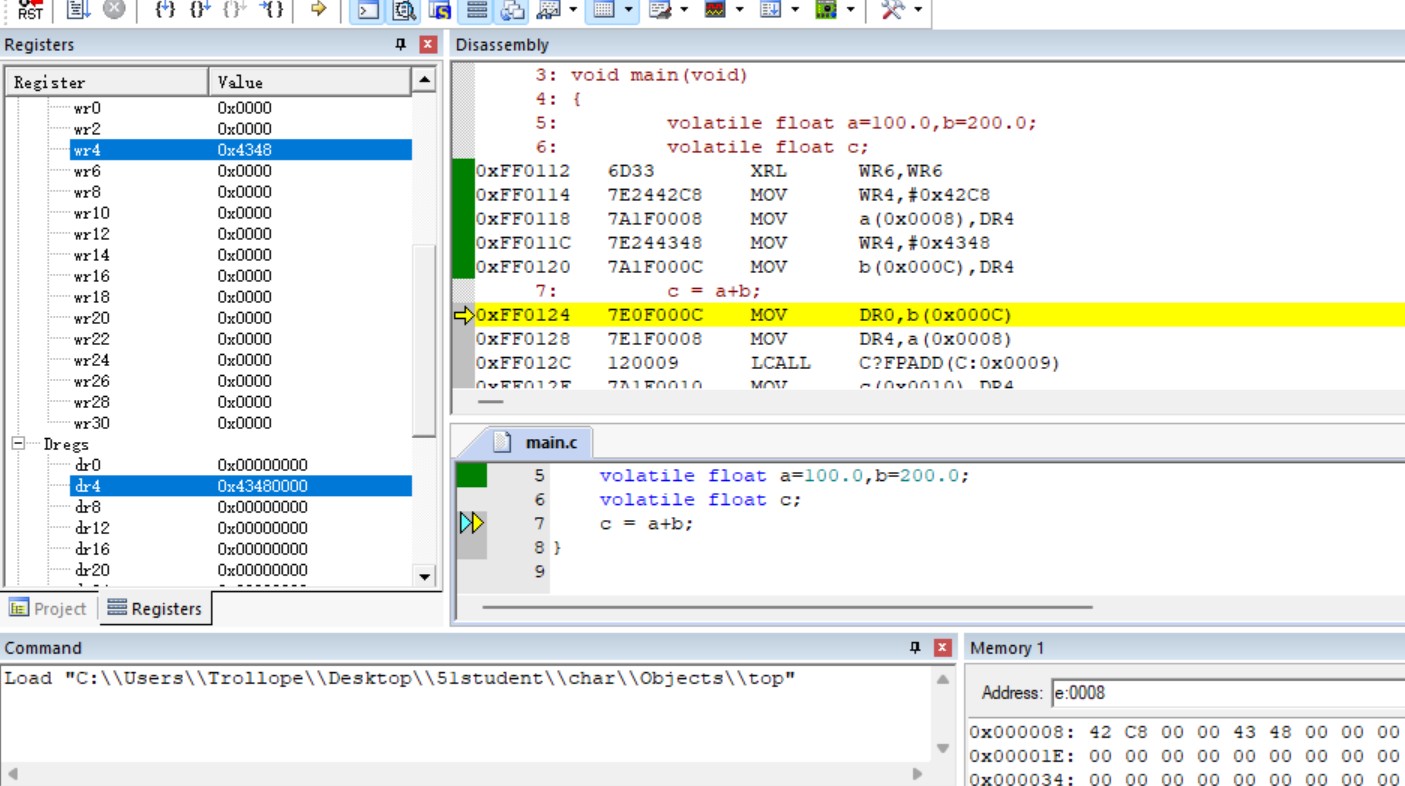Click the Trace Windows icon
Screen dimensions: 1405x786
[x=770, y=10]
